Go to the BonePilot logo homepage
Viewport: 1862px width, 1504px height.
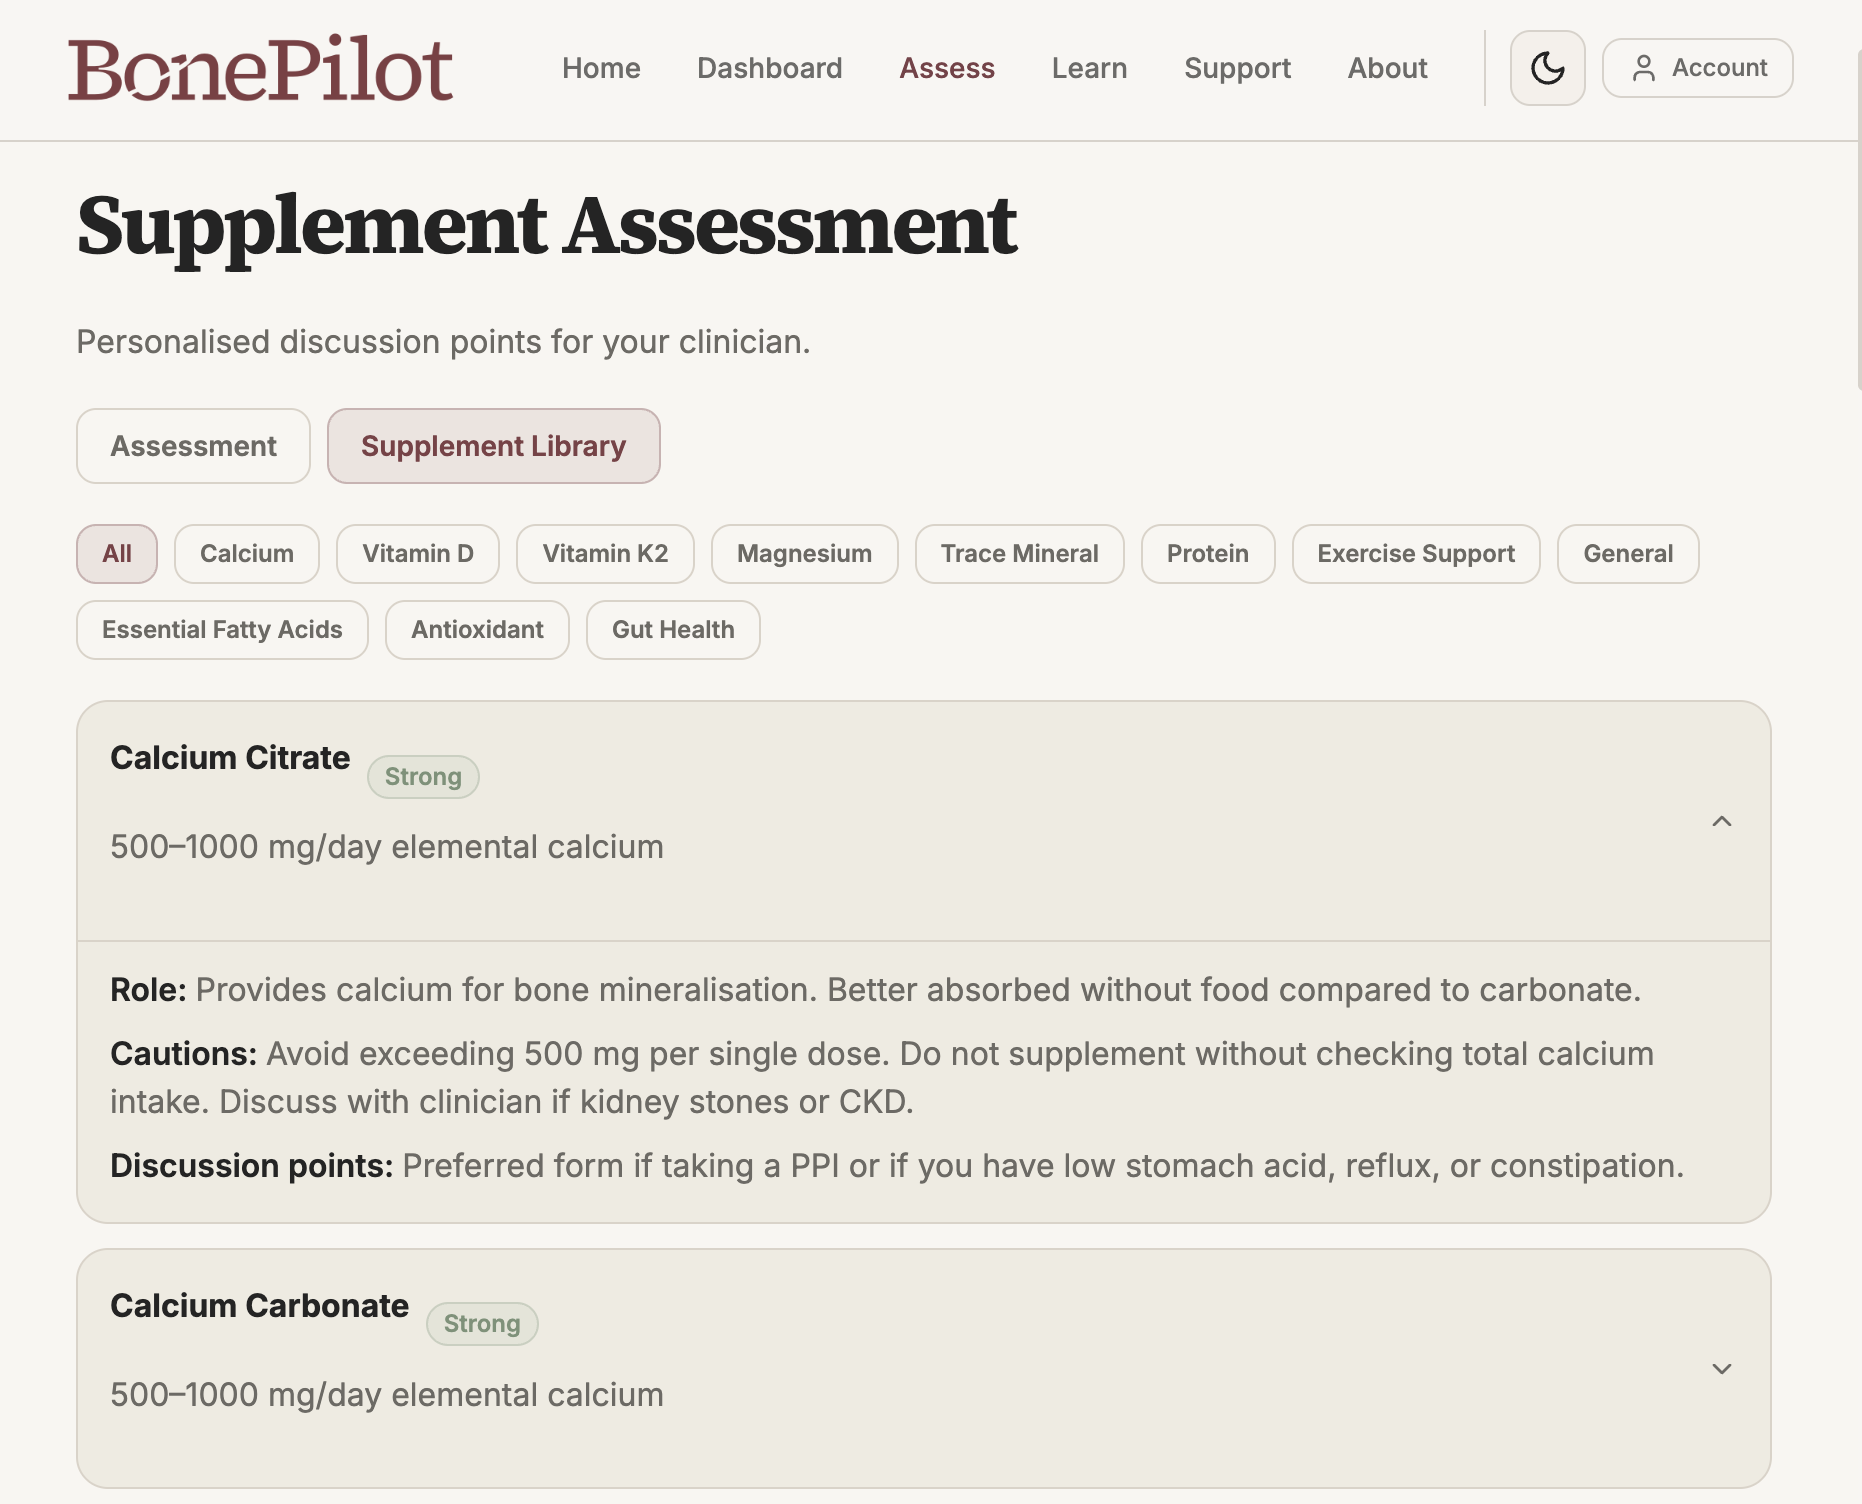(x=260, y=70)
